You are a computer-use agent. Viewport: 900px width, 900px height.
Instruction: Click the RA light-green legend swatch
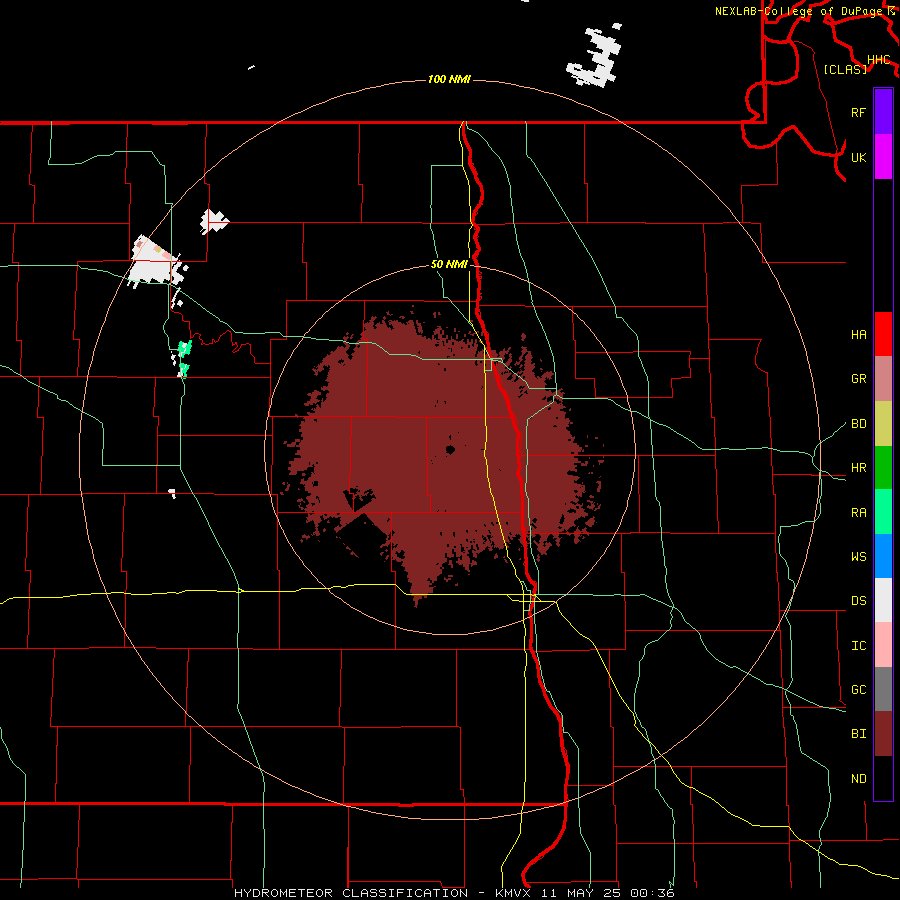(883, 512)
